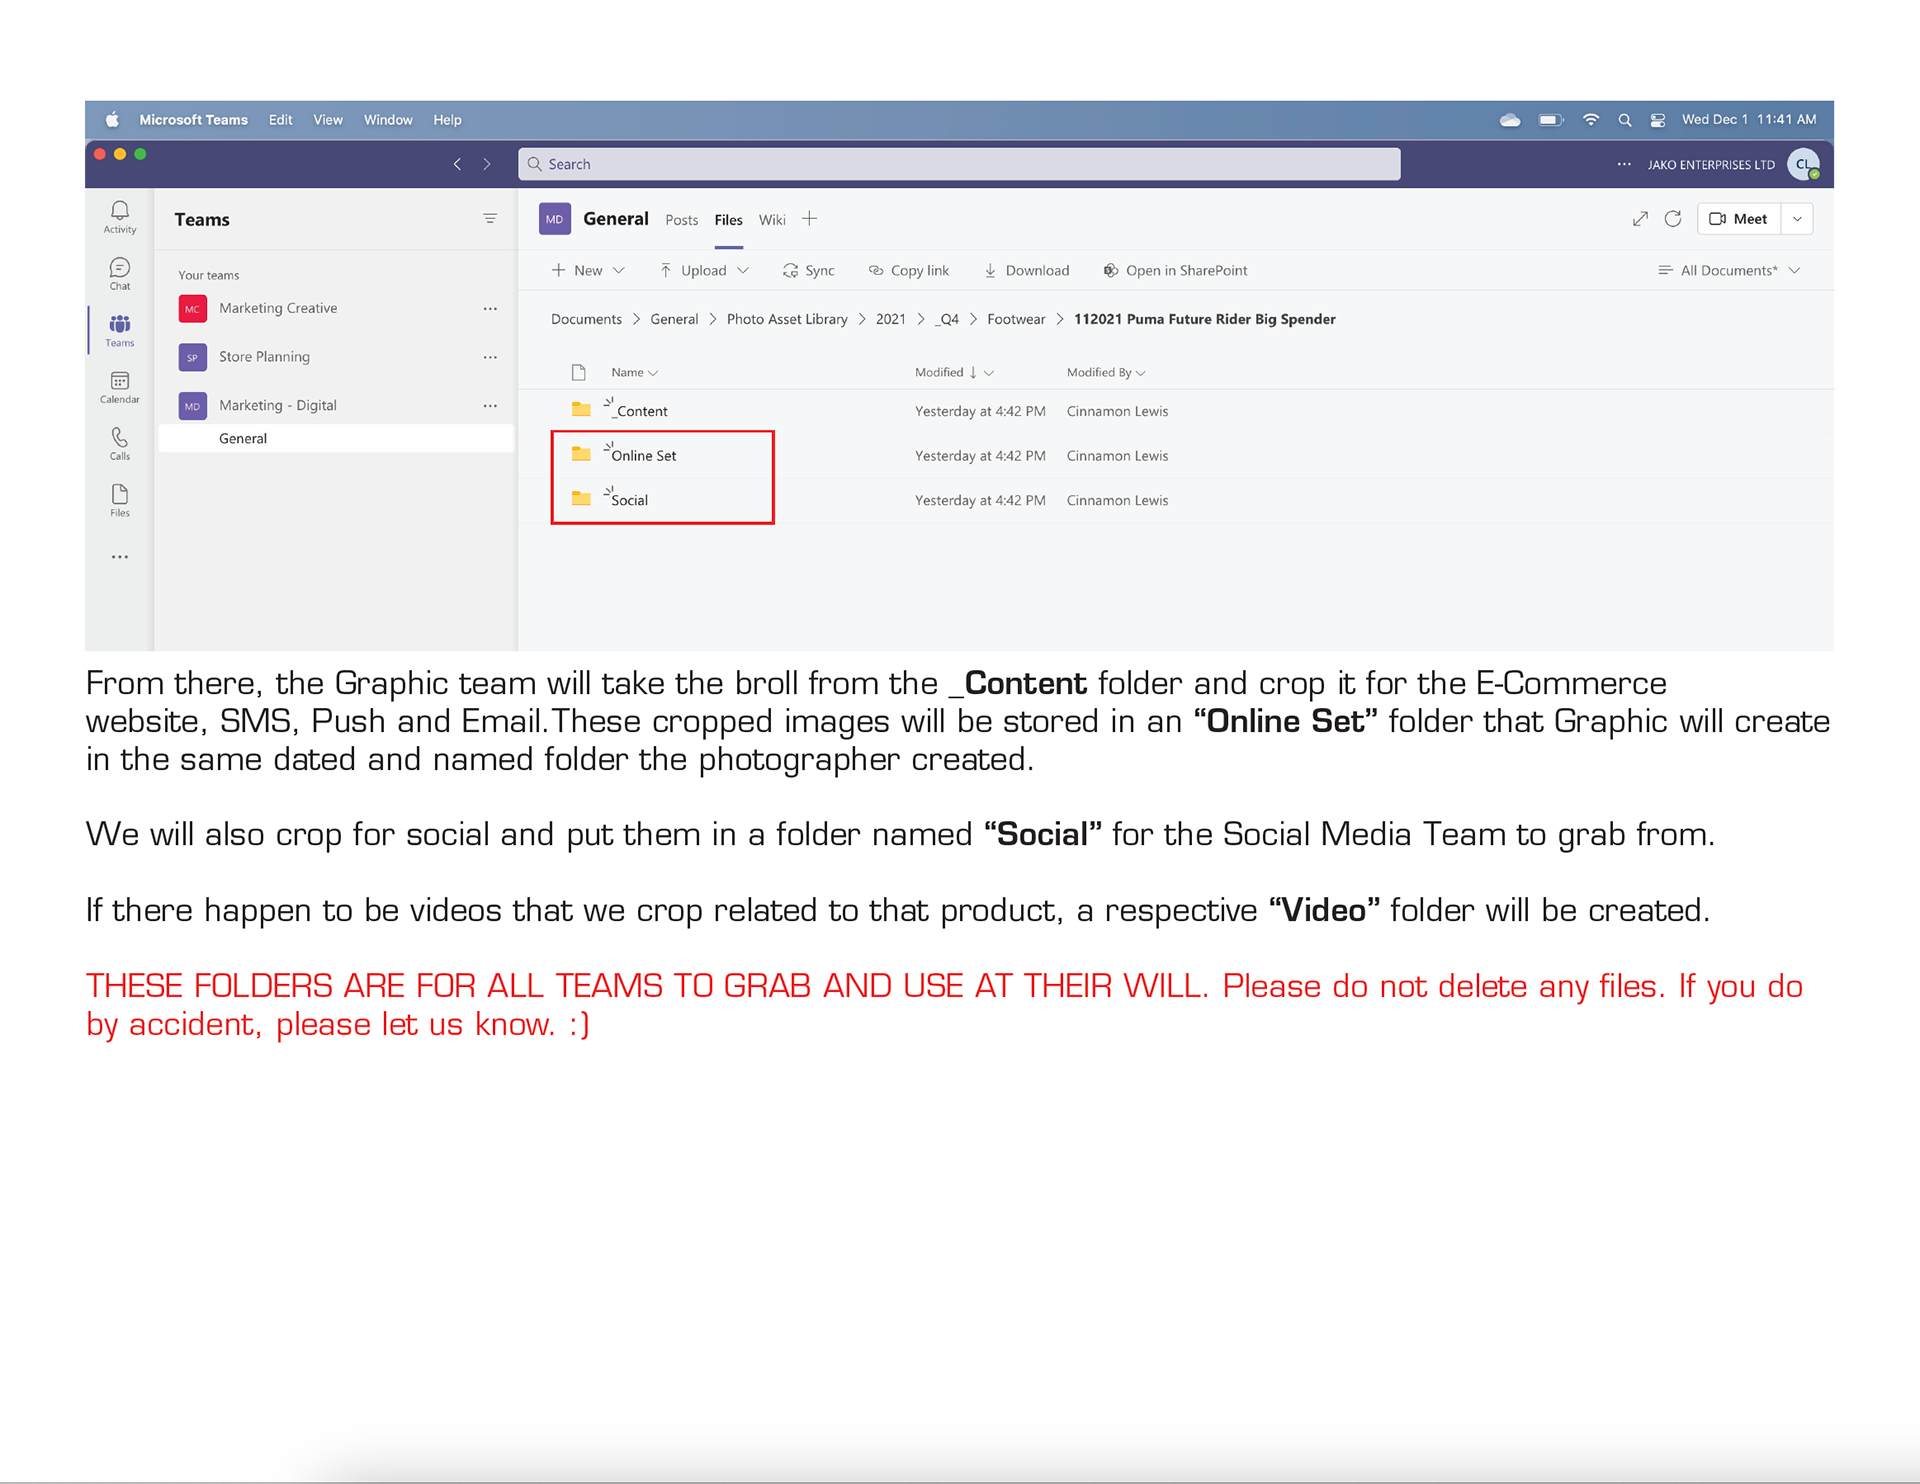1920x1484 pixels.
Task: Open the Calls phone icon
Action: [x=120, y=443]
